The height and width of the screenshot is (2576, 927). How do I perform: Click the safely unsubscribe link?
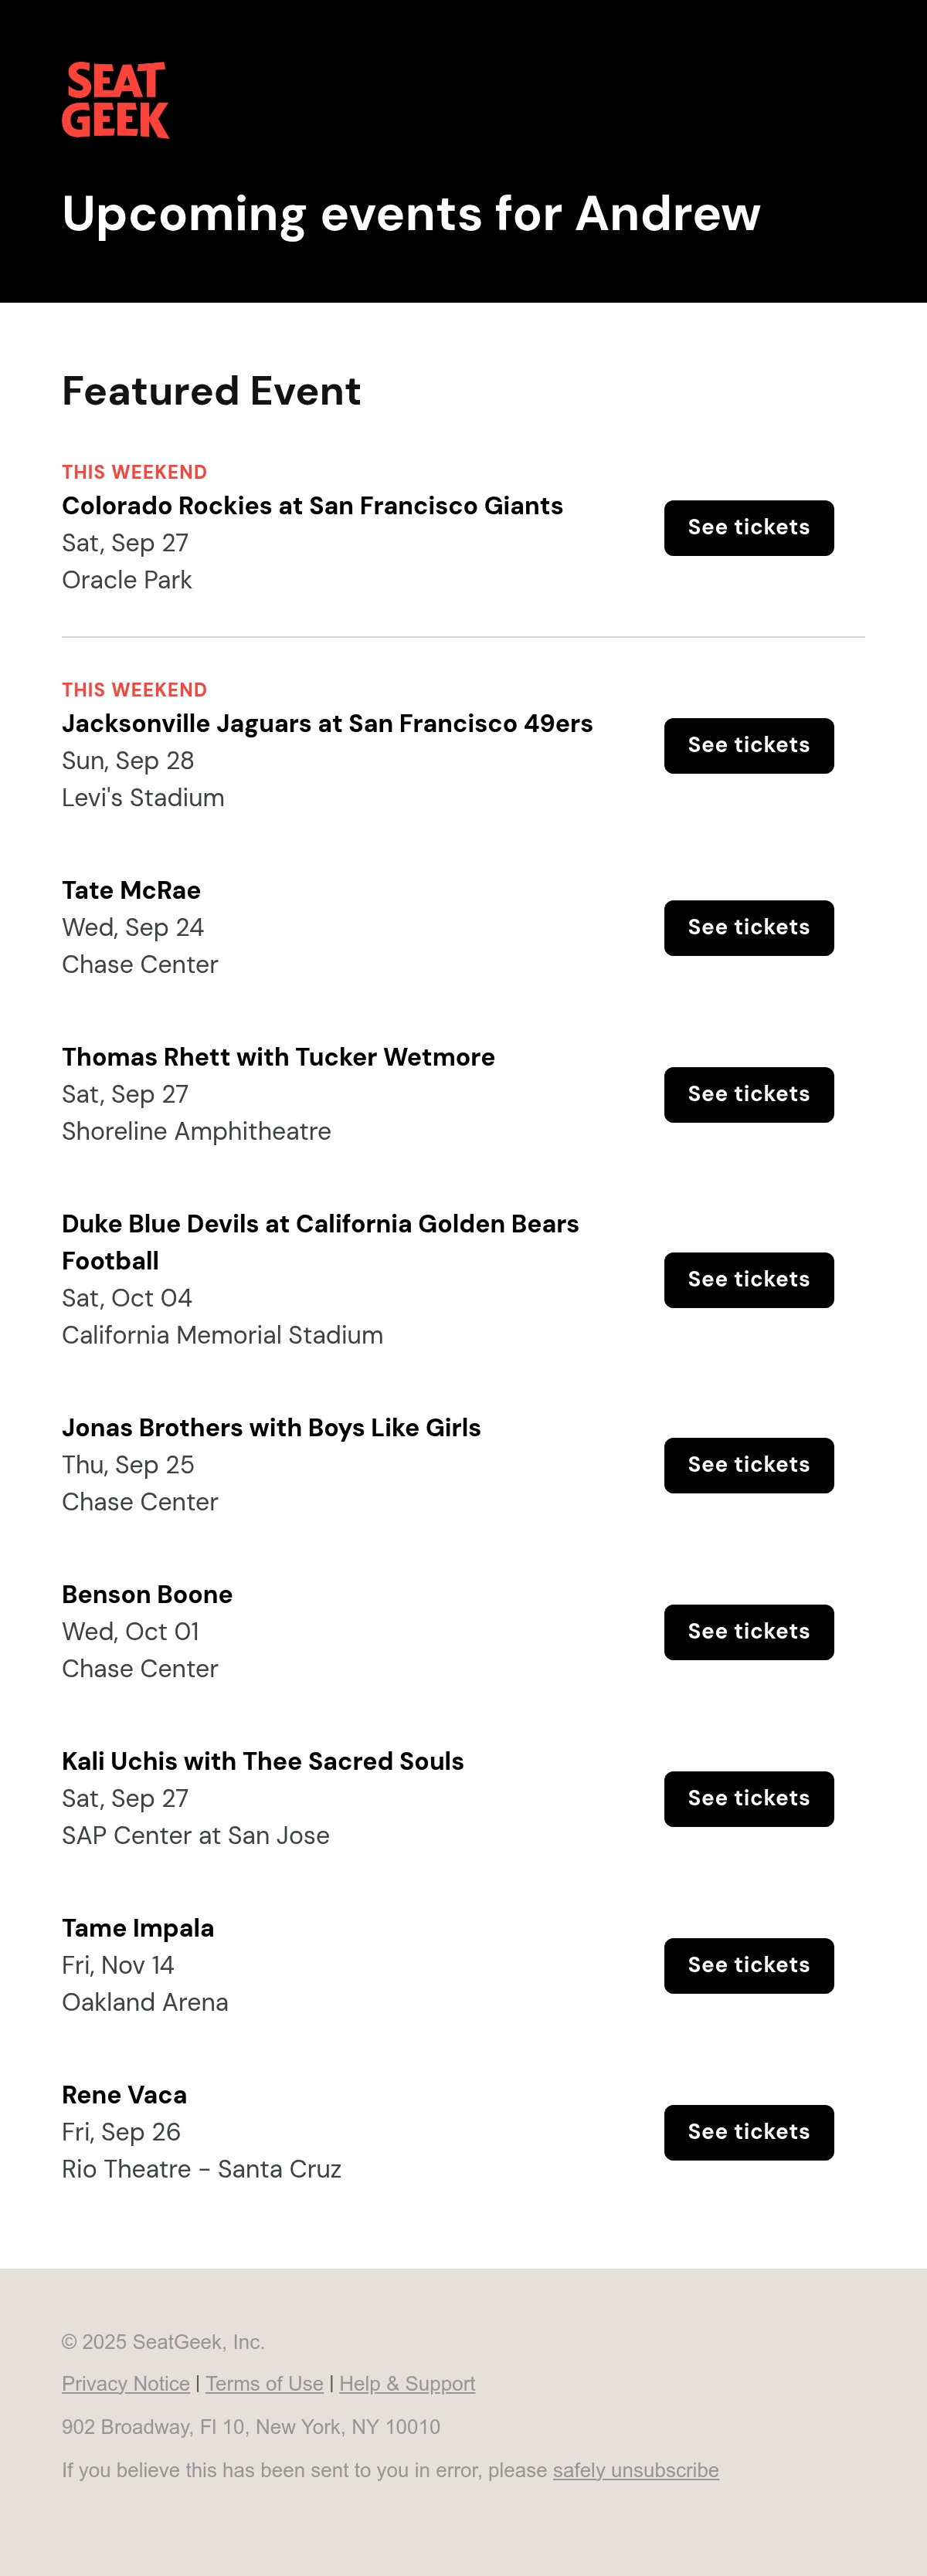pos(636,2470)
